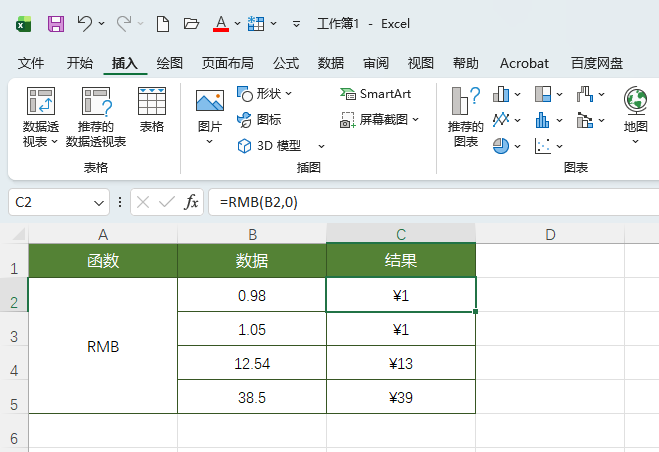Open a file with the folder icon
The image size is (659, 452).
tap(191, 24)
